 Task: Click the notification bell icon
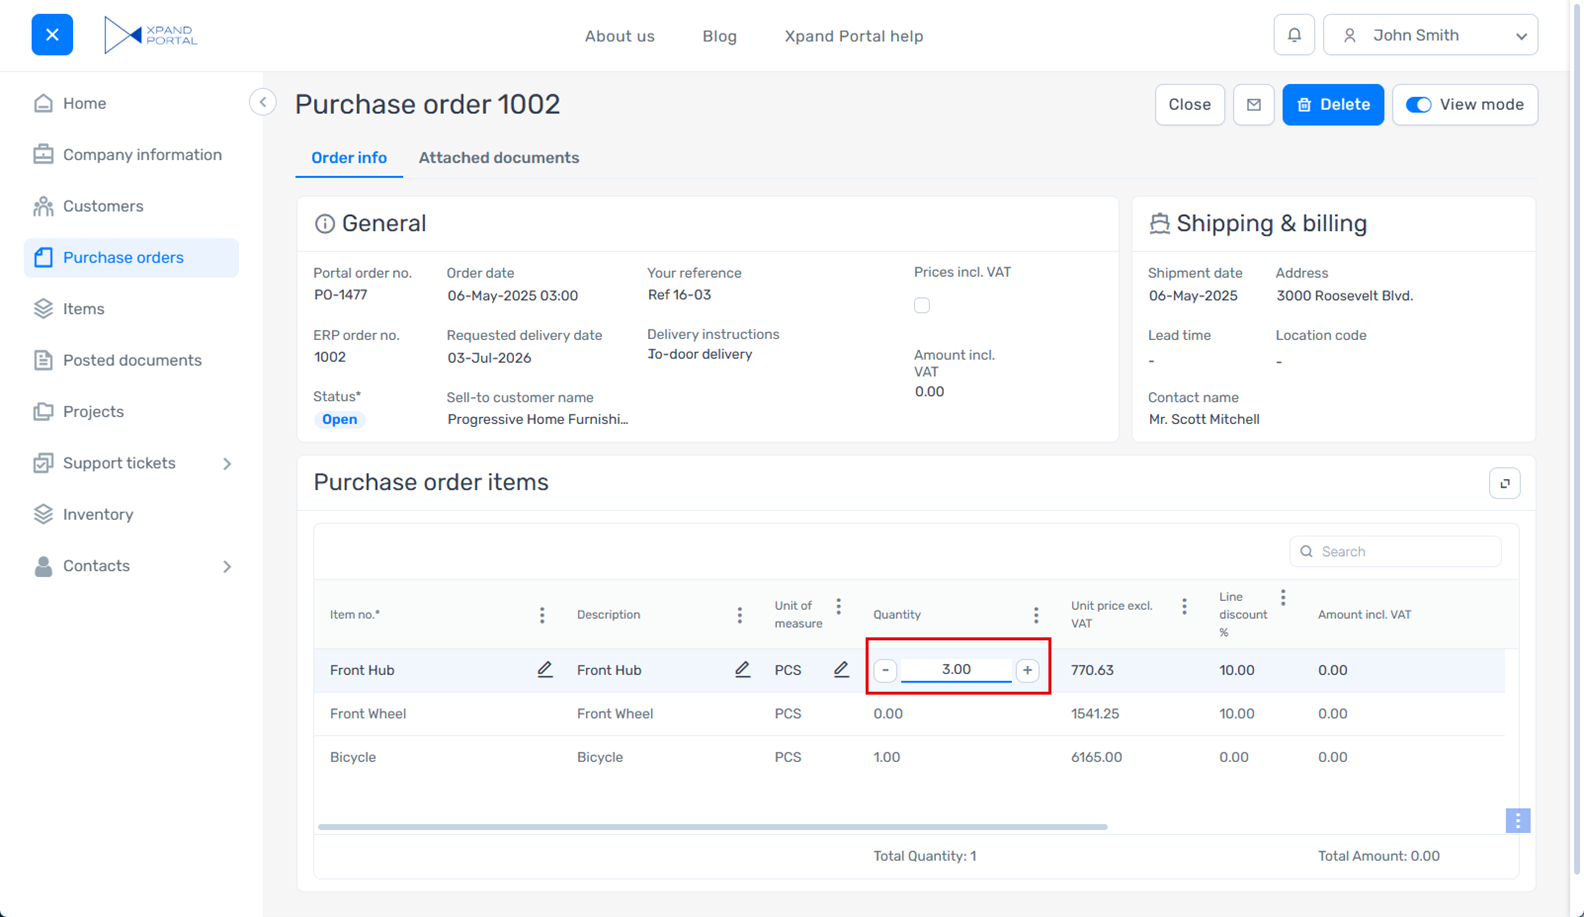tap(1294, 35)
